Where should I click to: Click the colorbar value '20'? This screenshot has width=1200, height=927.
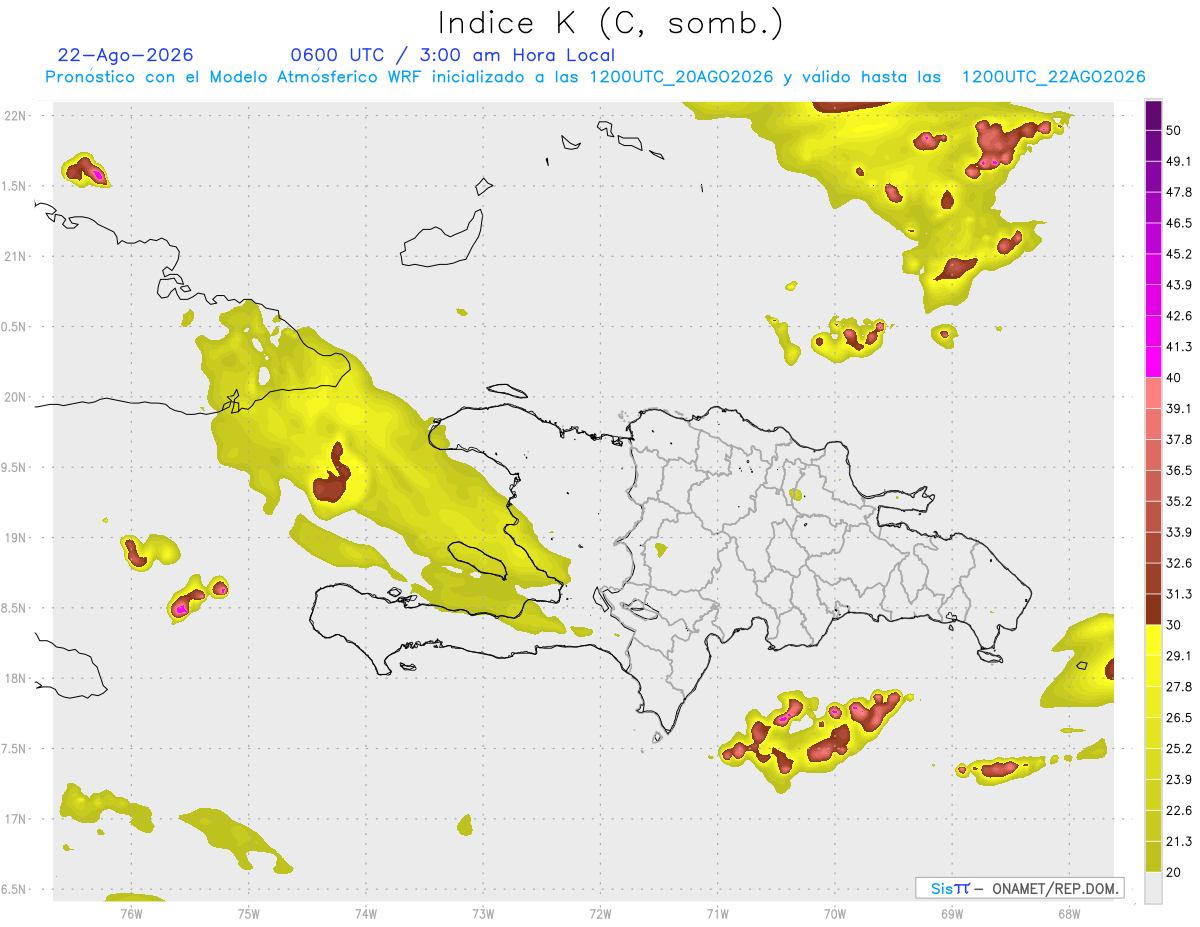pyautogui.click(x=1174, y=872)
